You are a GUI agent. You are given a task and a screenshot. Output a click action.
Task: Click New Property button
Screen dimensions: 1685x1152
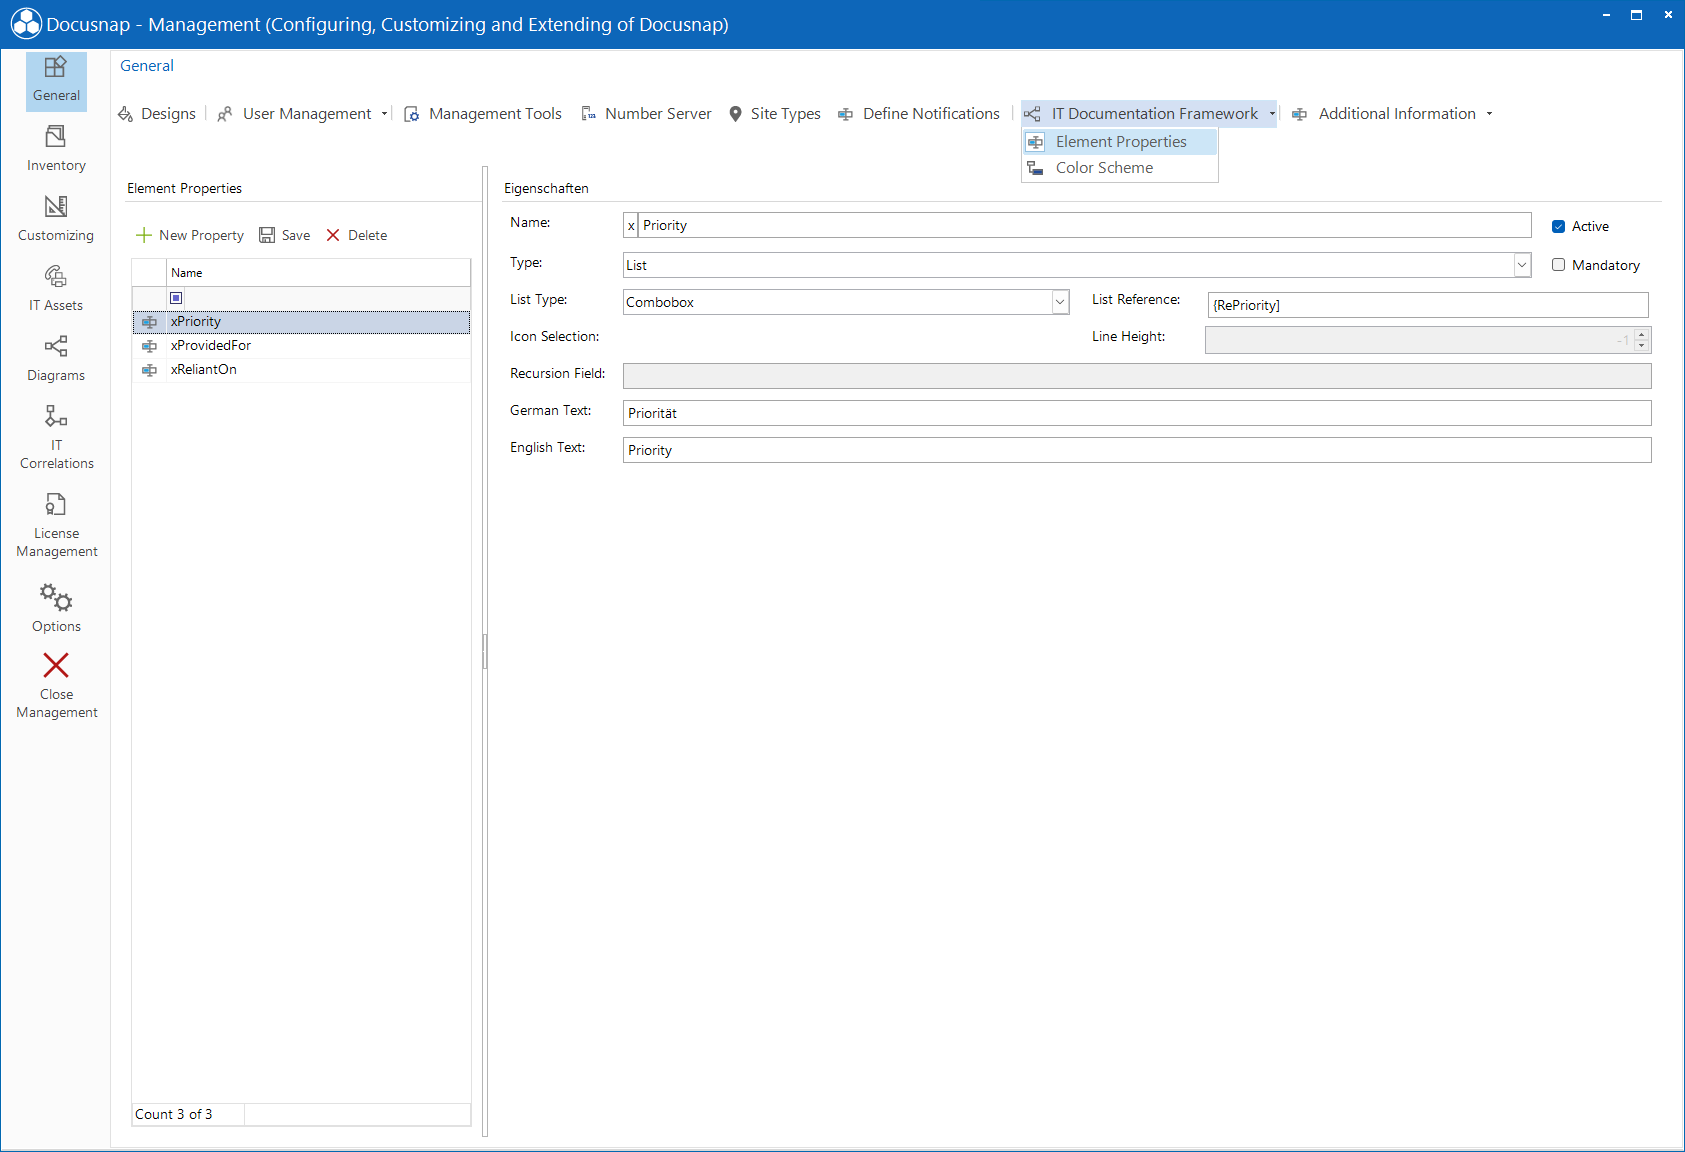click(190, 235)
